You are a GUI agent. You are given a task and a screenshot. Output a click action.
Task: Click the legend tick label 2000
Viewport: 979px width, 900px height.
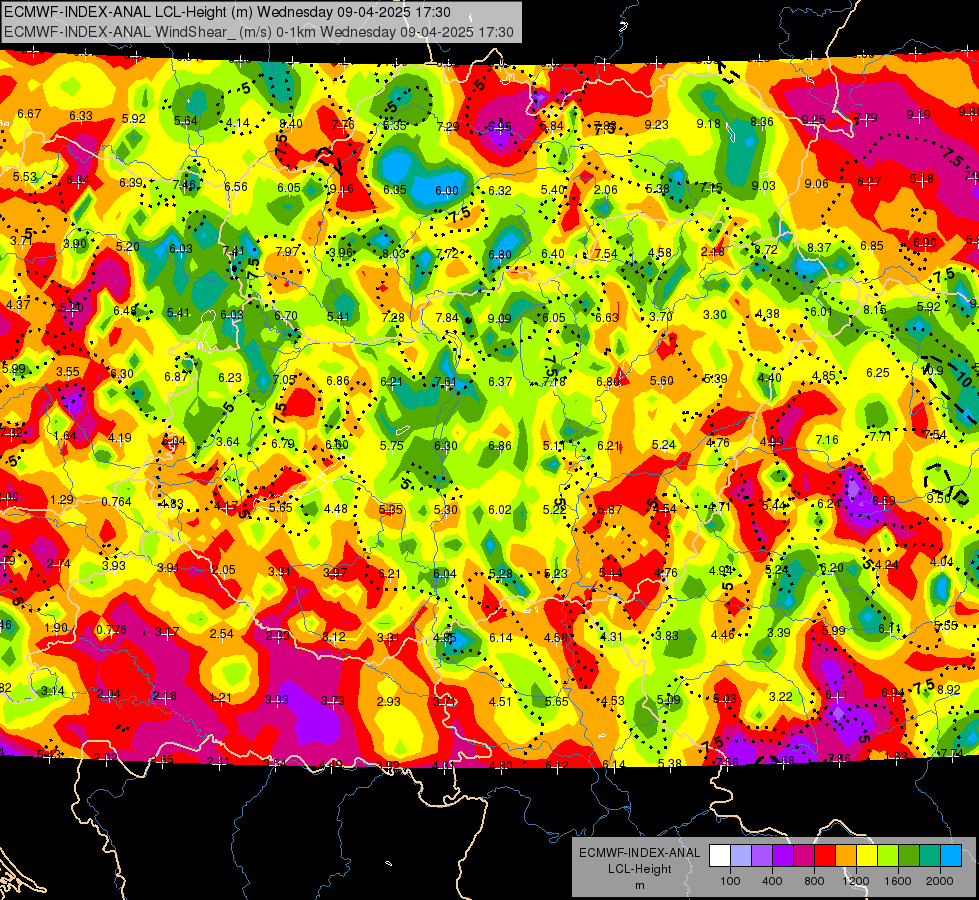coord(940,881)
